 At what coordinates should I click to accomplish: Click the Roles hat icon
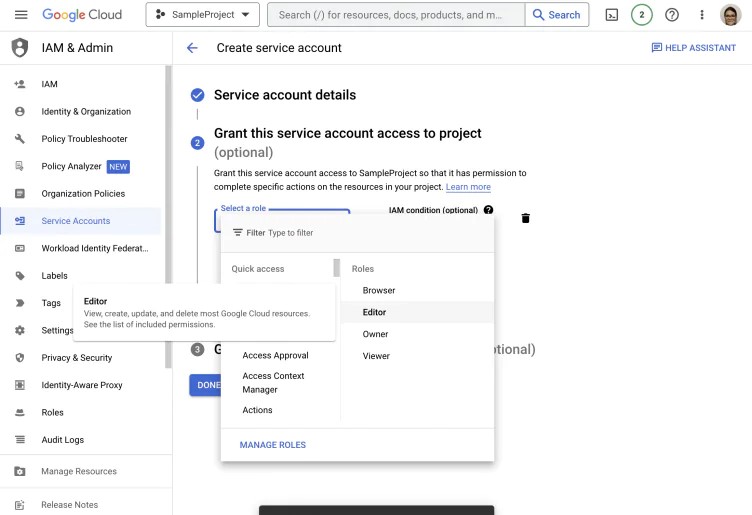pos(20,412)
